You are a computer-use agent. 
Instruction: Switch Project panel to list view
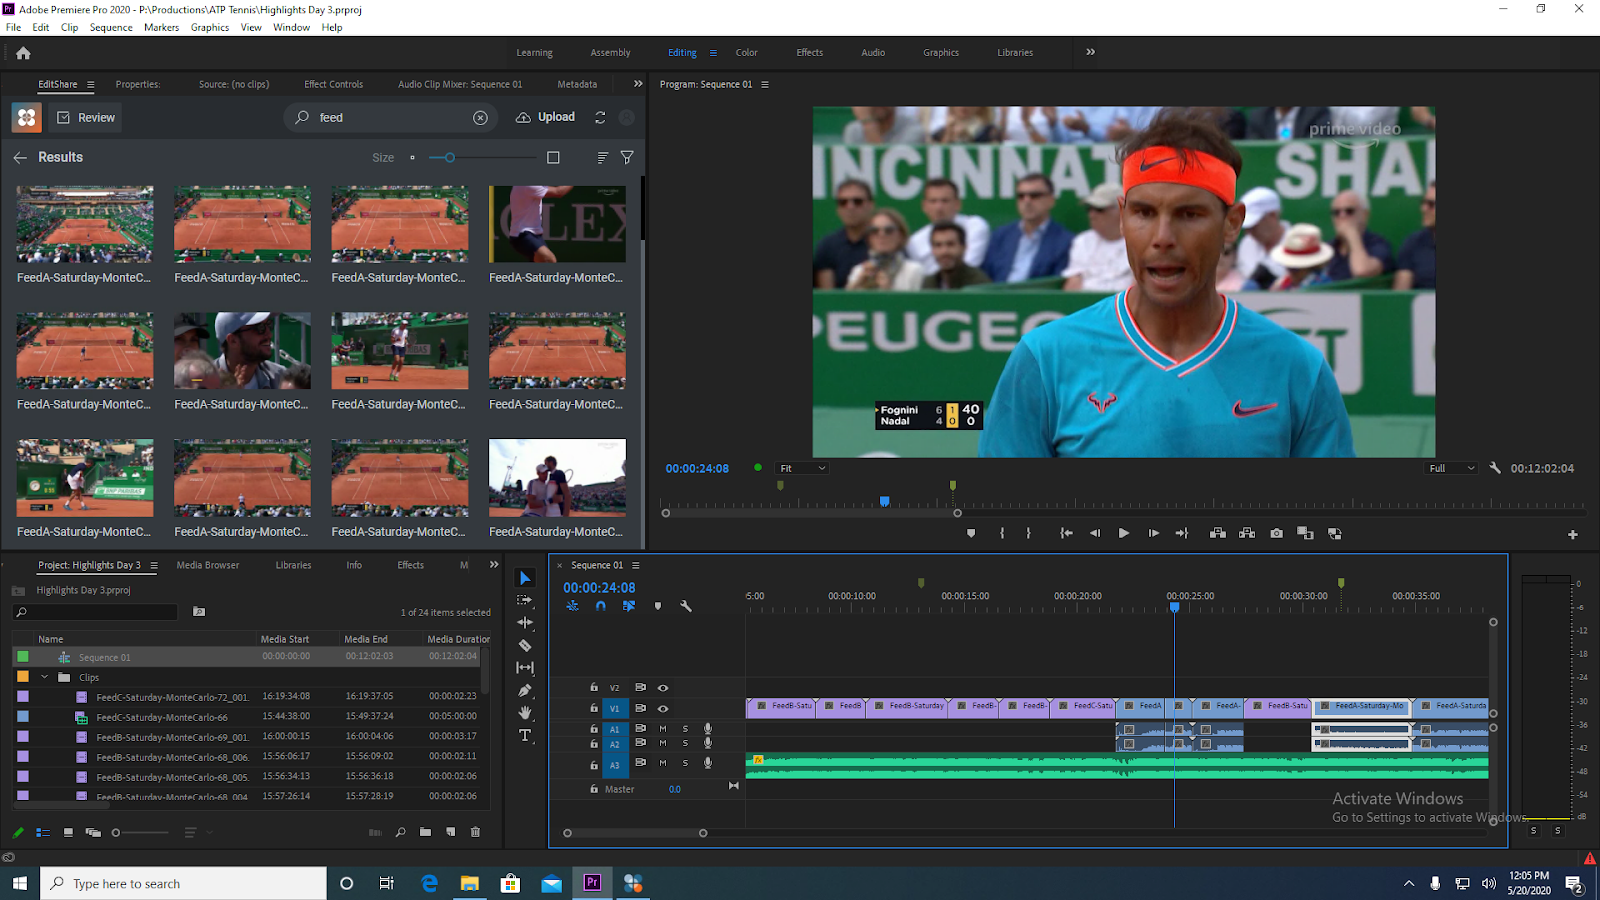click(x=42, y=832)
